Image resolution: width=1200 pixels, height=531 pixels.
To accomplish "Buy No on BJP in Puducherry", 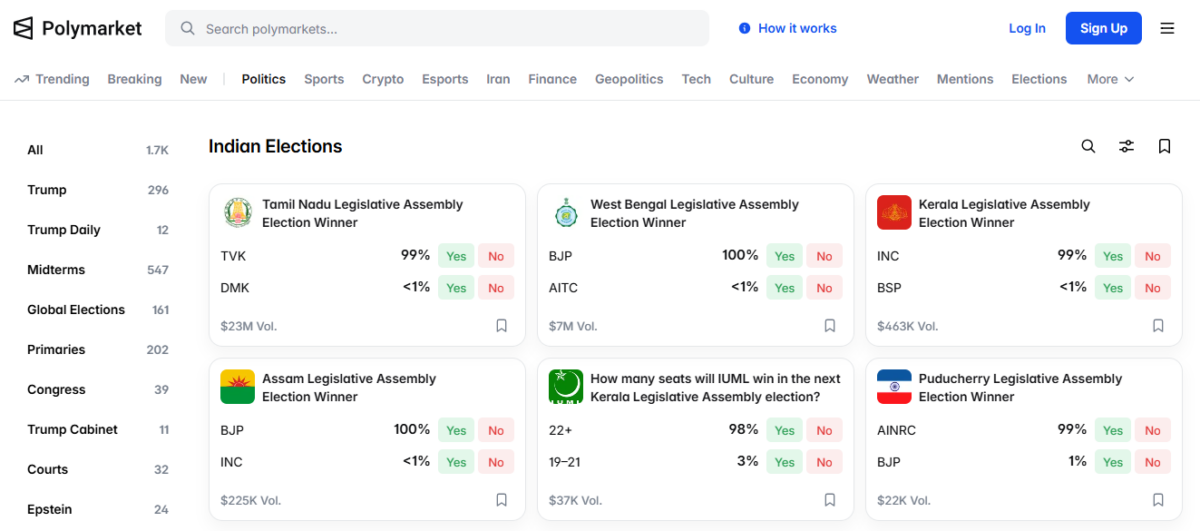I will [1152, 462].
